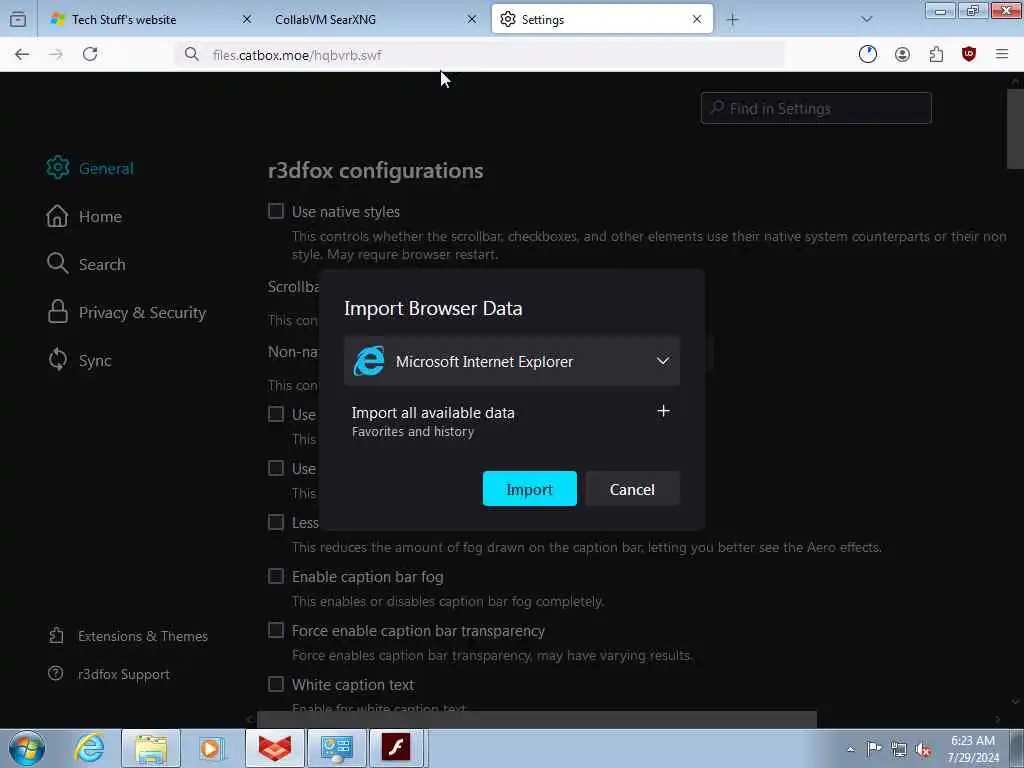Click the vertical scrollbar thumb
Image resolution: width=1024 pixels, height=768 pixels.
1016,128
